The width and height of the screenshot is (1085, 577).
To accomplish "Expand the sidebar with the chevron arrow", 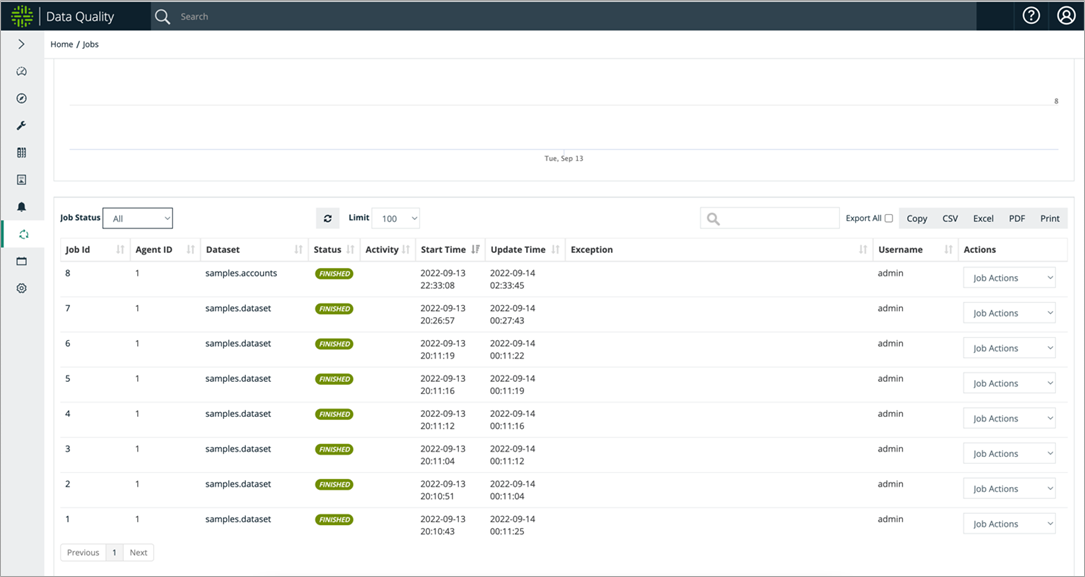I will pyautogui.click(x=21, y=44).
